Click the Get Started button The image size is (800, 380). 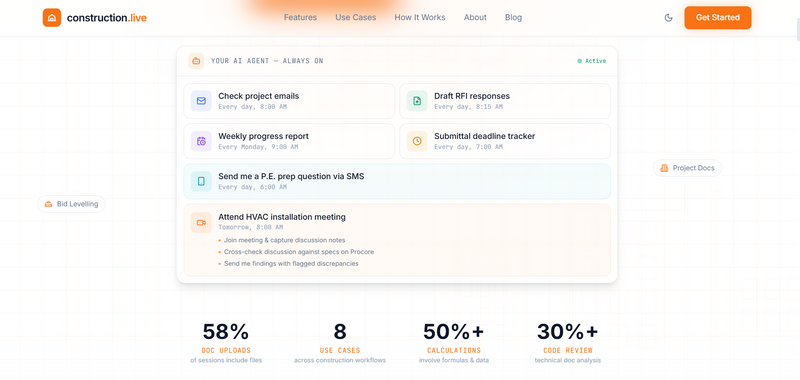coord(717,17)
